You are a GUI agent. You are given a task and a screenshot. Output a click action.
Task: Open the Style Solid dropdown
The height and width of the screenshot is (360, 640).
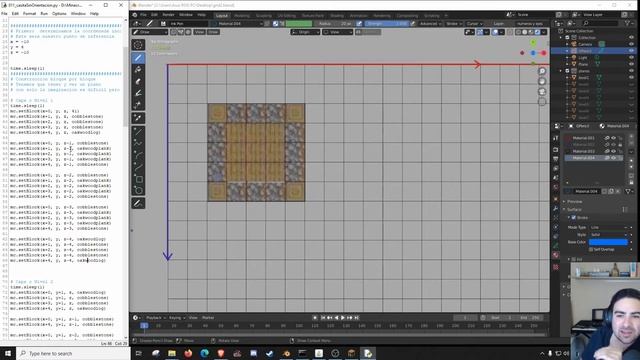(608, 235)
